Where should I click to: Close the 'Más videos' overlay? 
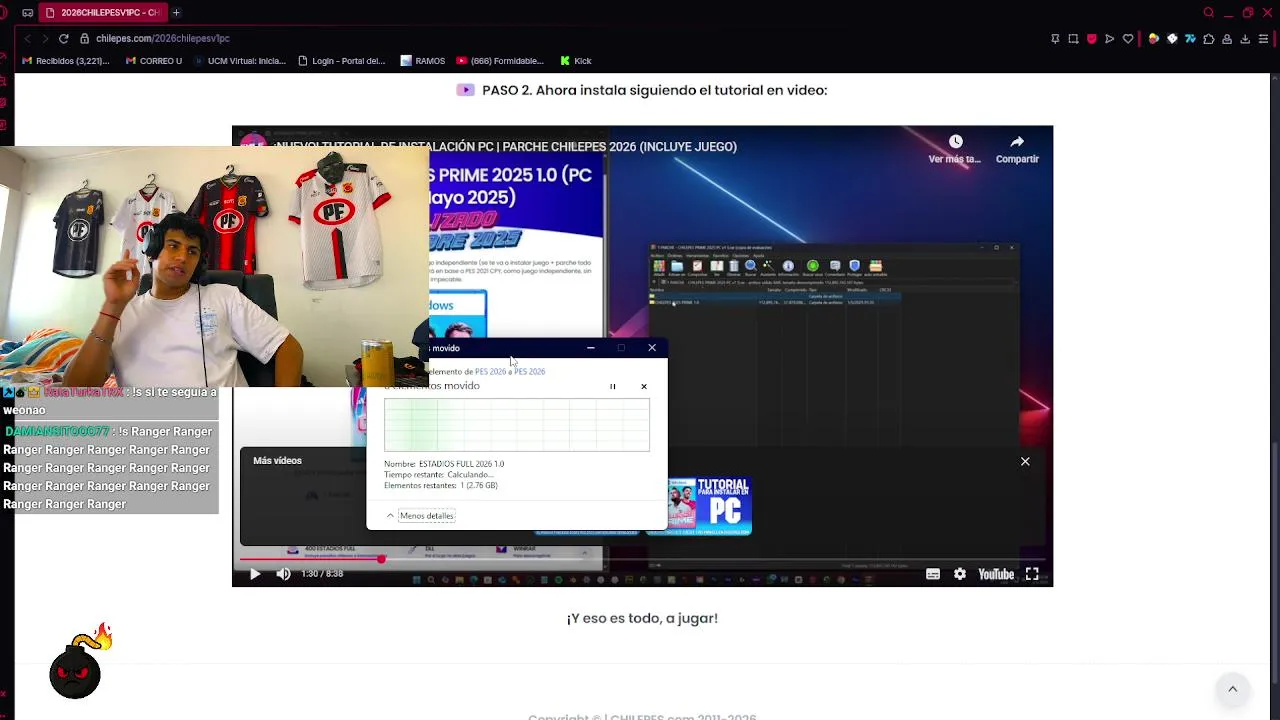pyautogui.click(x=1025, y=461)
